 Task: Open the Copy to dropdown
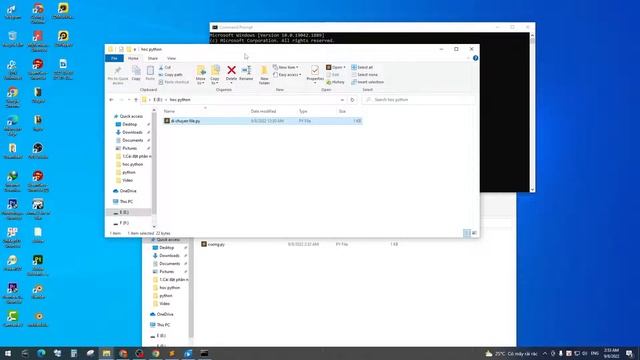[215, 75]
